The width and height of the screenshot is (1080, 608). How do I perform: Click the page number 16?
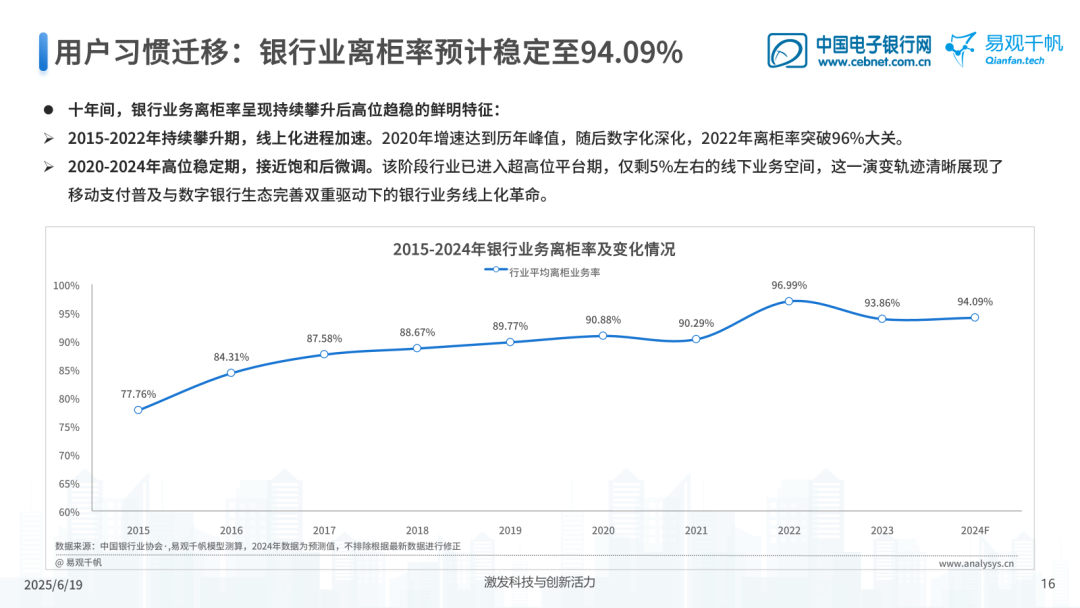click(x=1048, y=584)
